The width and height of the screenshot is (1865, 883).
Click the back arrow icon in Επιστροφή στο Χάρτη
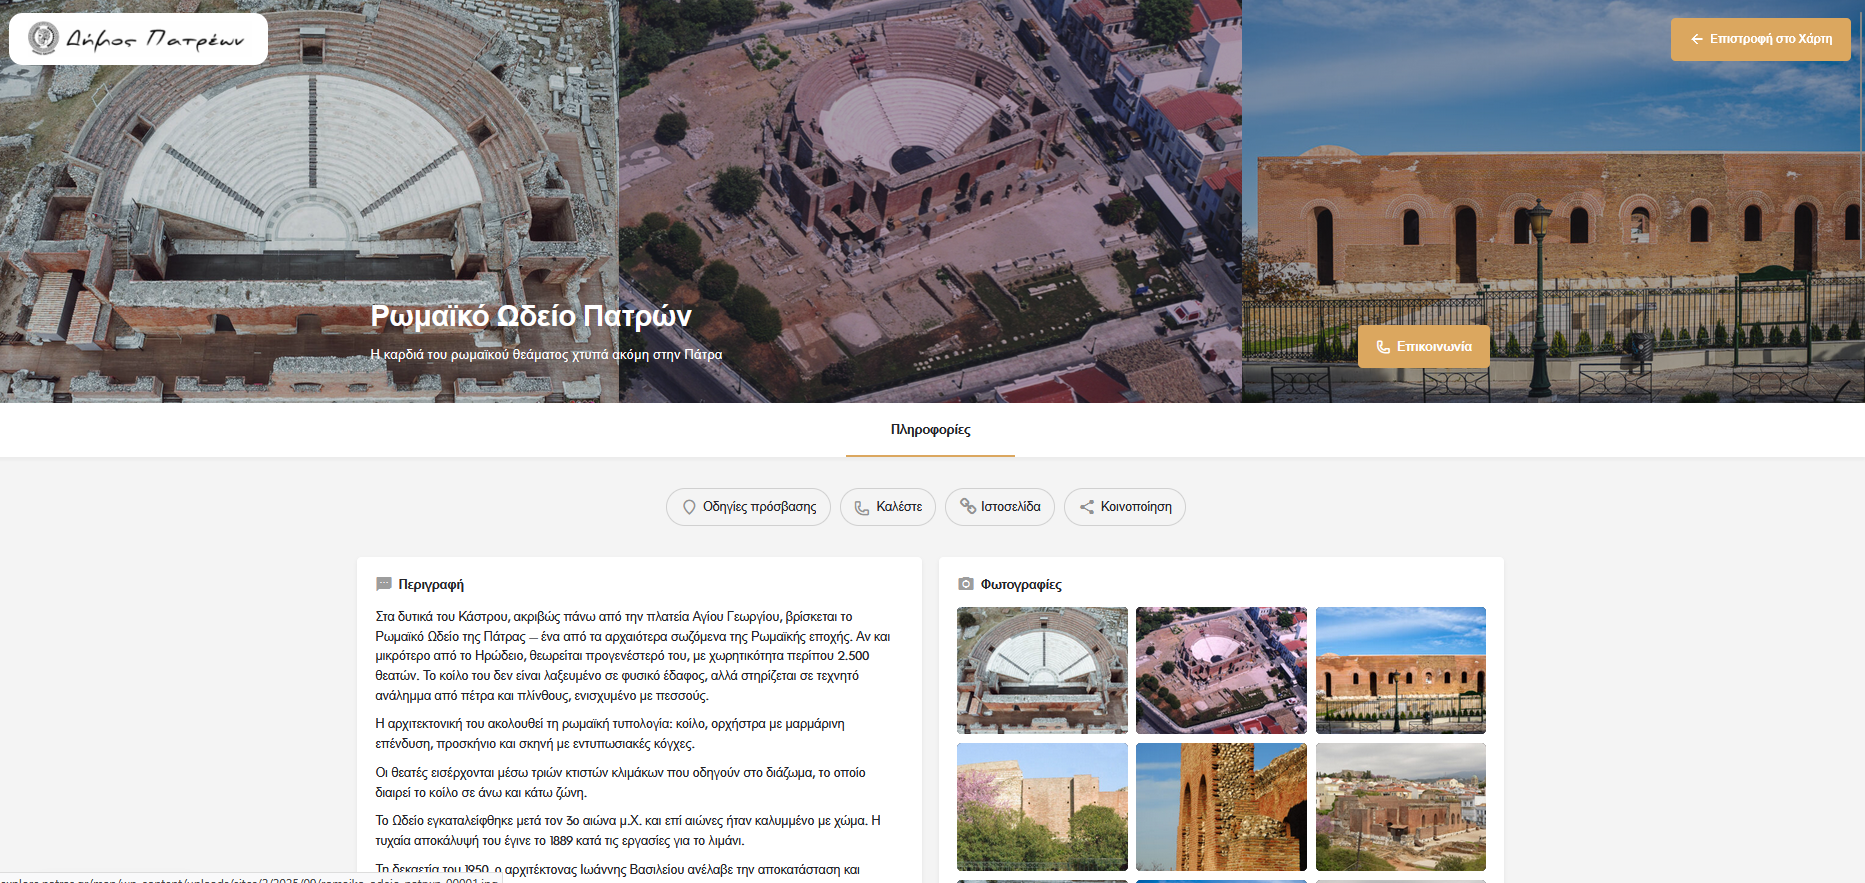click(x=1696, y=39)
